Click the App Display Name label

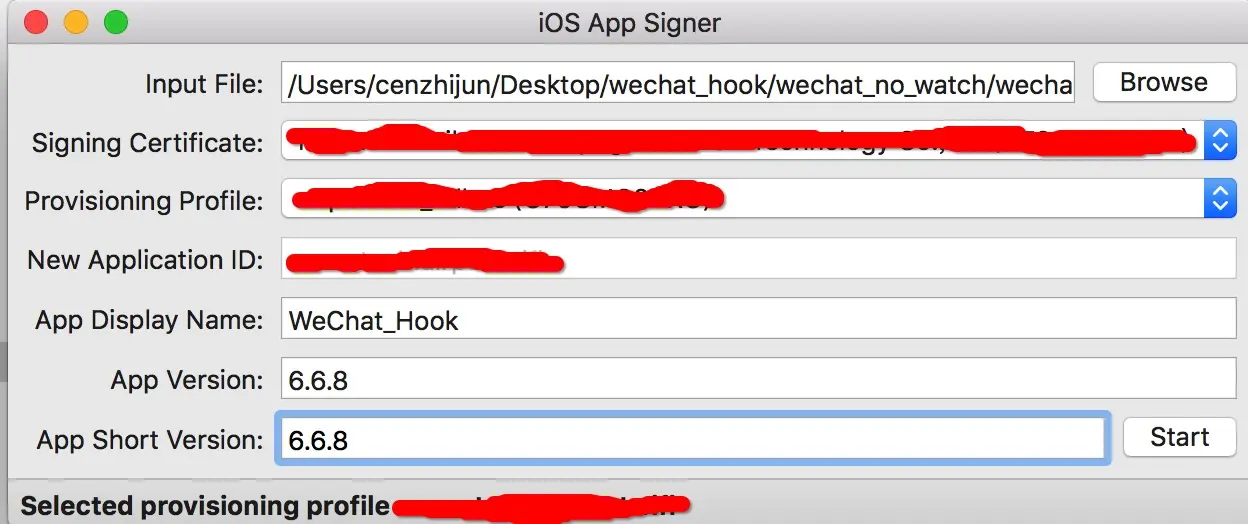(x=150, y=320)
